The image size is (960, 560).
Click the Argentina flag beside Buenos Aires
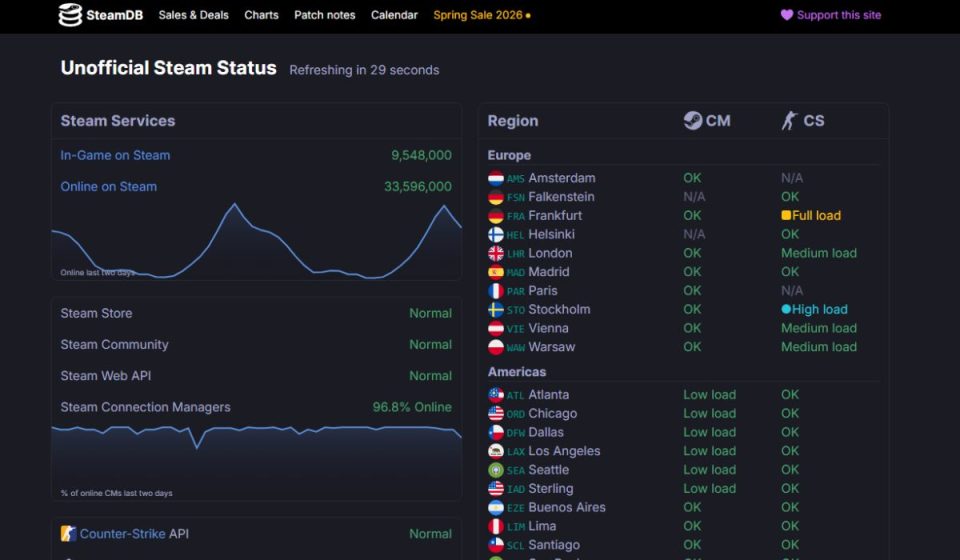click(495, 507)
